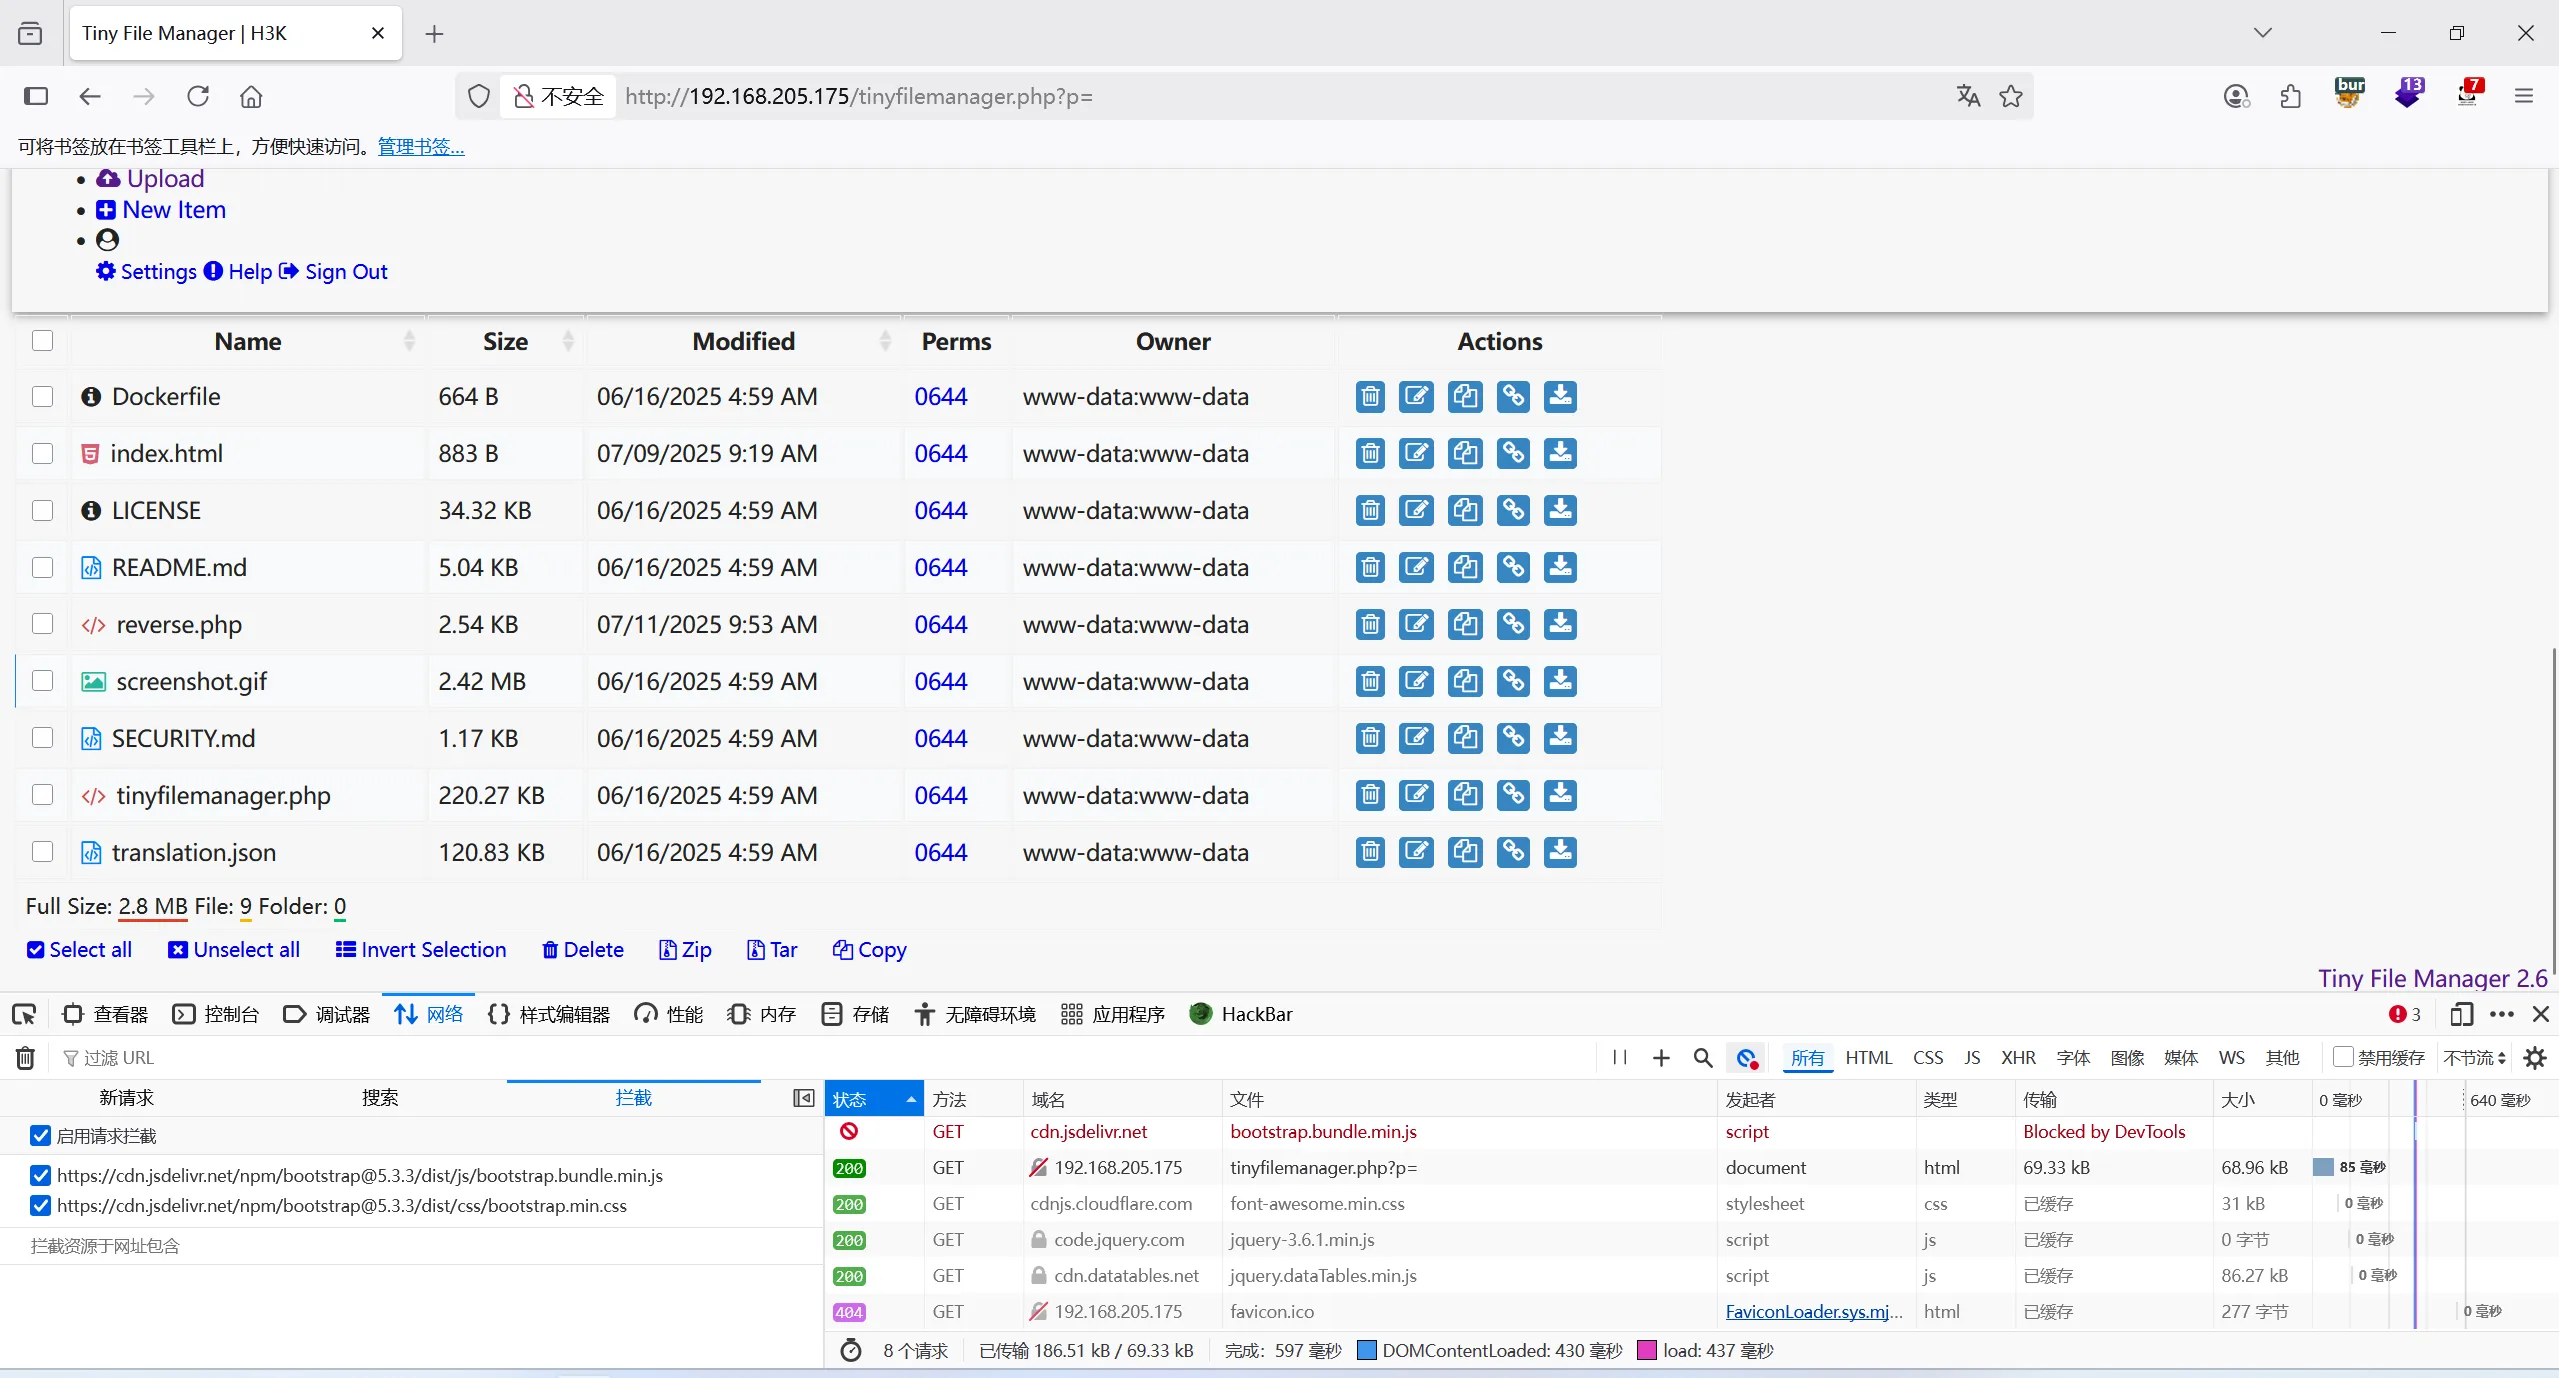Click direct link icon for README.md
The image size is (2559, 1378).
[x=1513, y=568]
